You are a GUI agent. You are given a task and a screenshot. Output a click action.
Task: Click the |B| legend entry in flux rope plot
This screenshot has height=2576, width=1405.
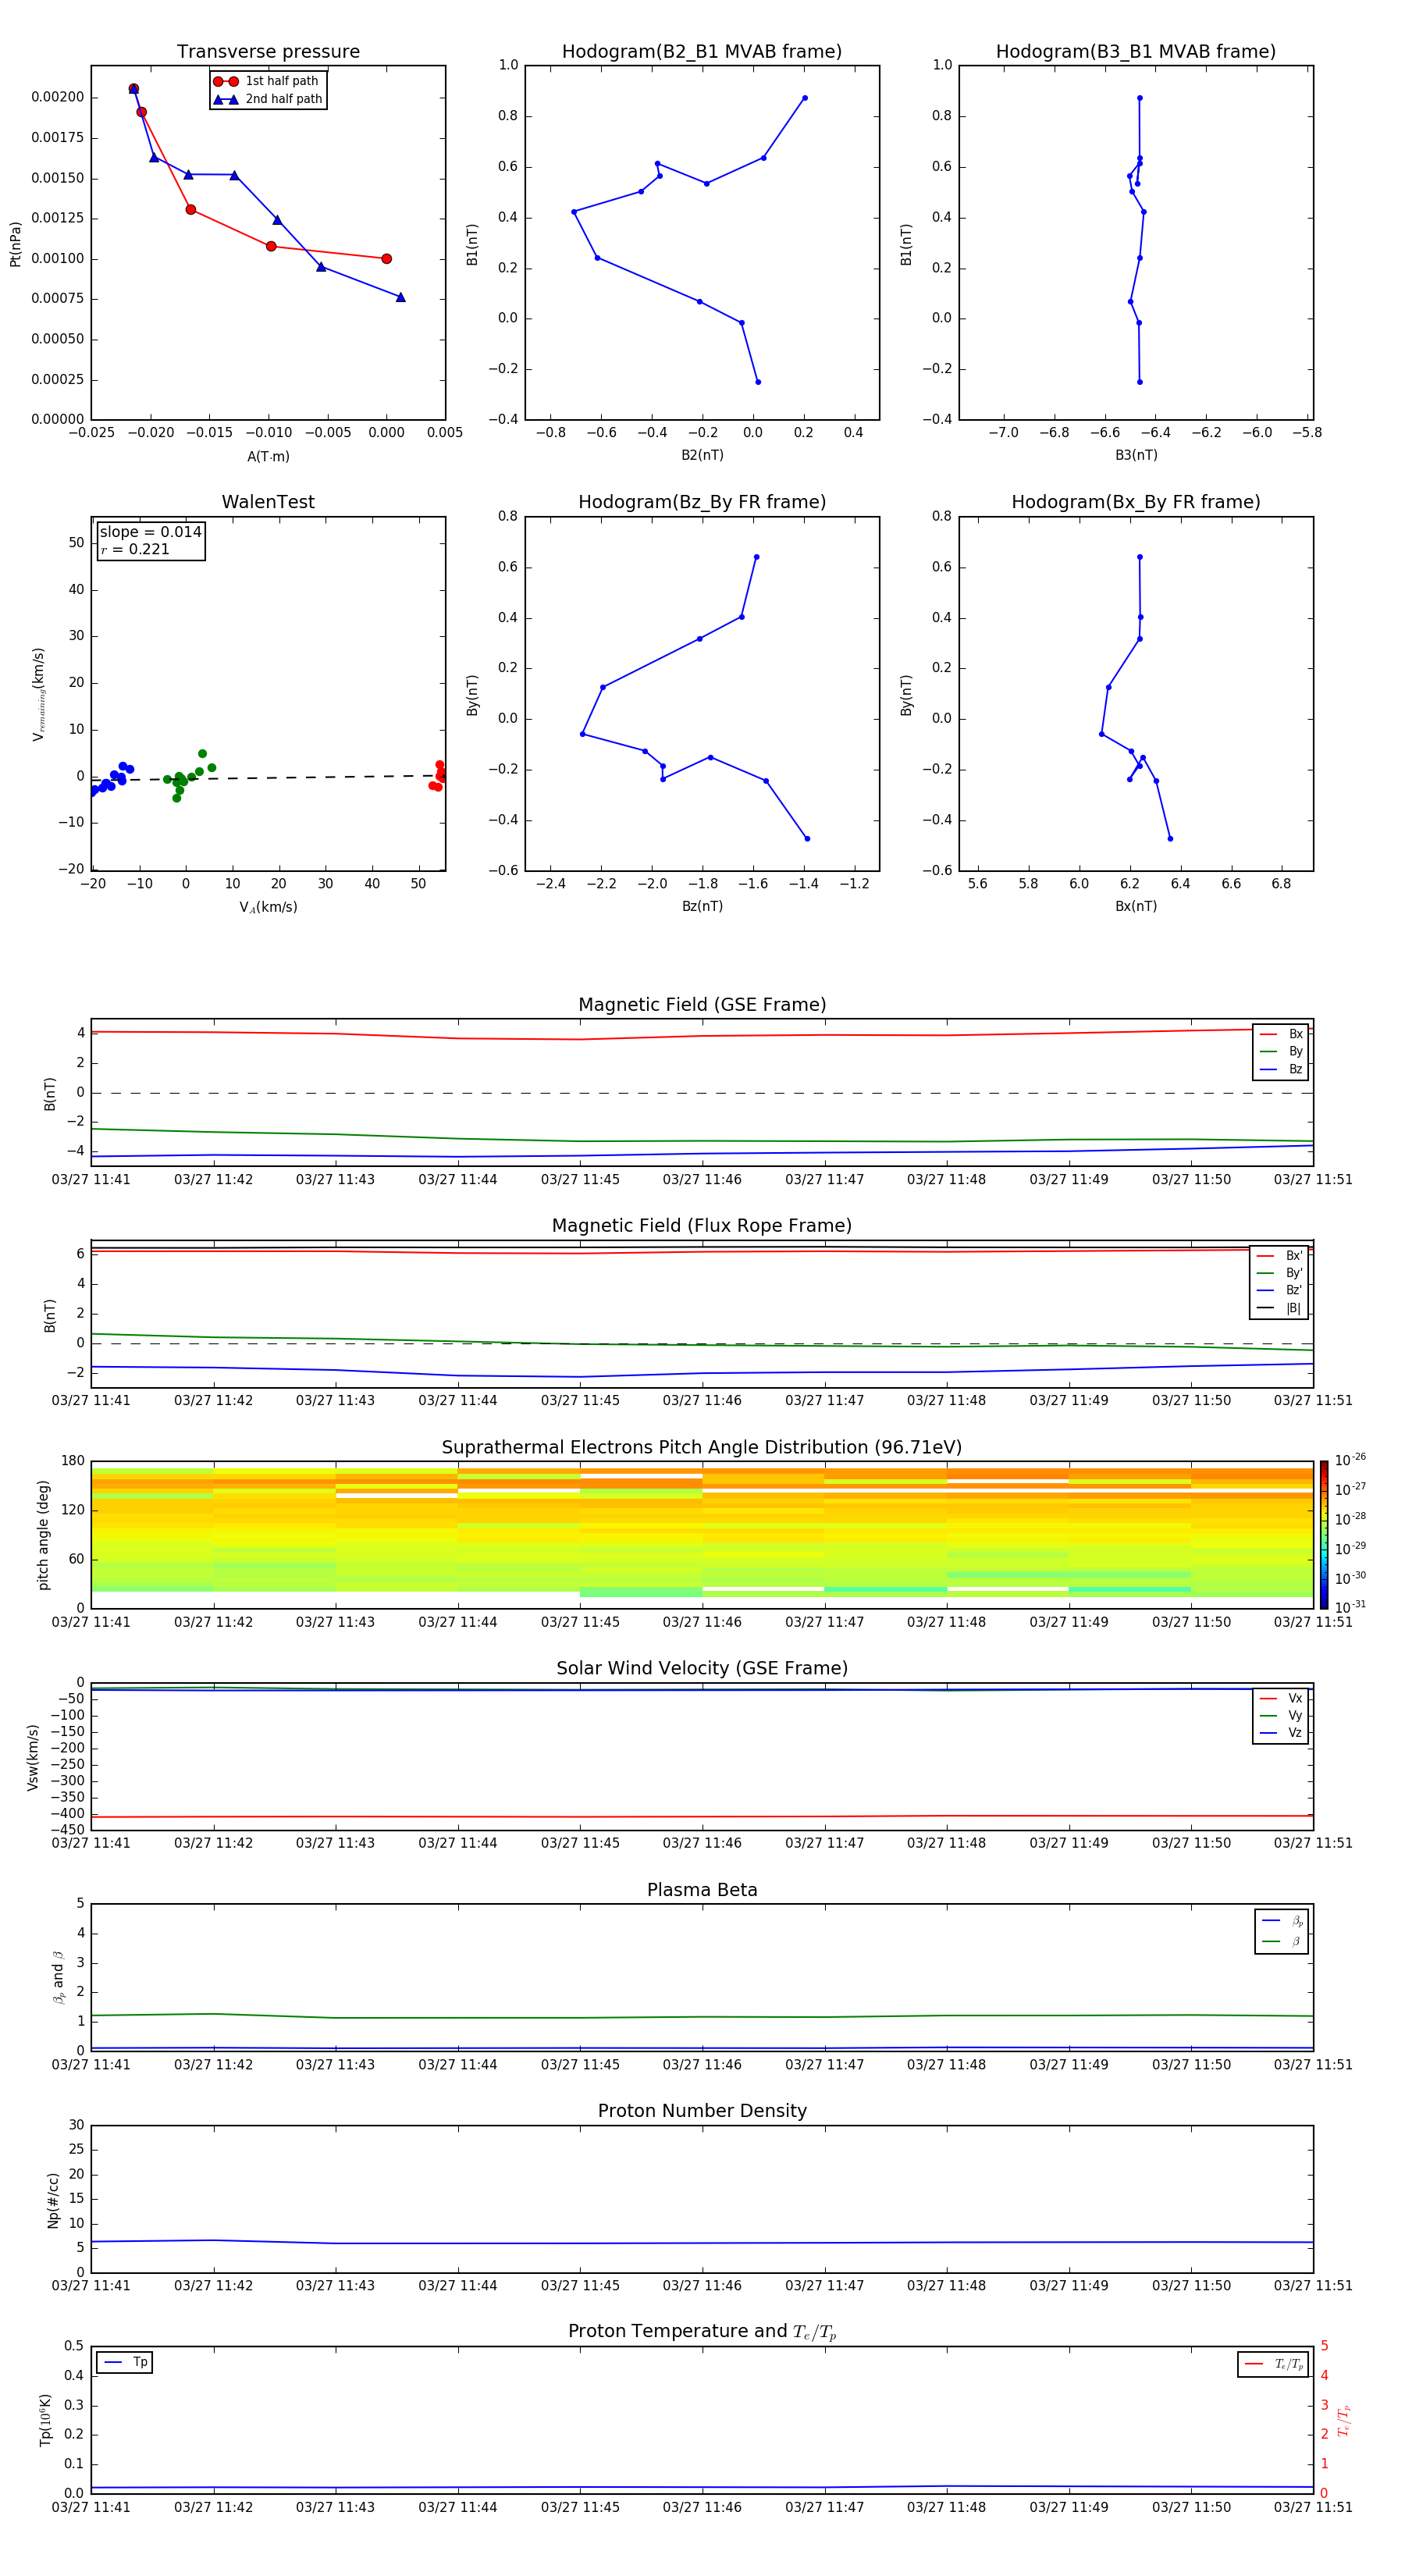tap(1279, 1308)
